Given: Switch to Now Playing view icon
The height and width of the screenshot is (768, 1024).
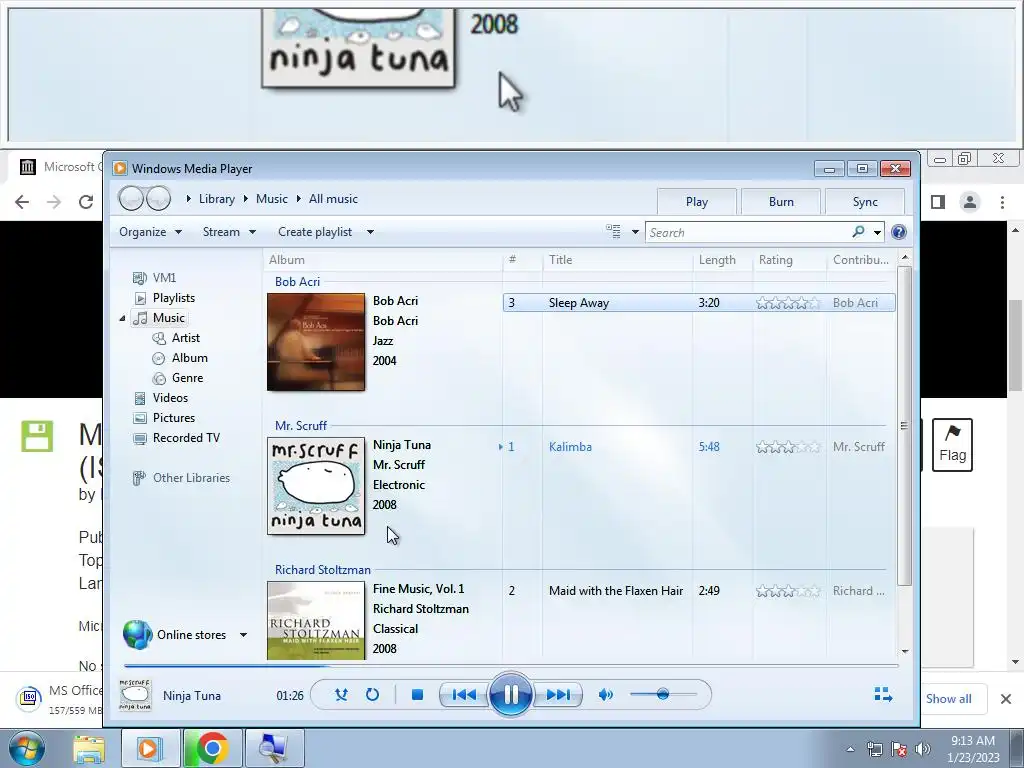Looking at the screenshot, I should (883, 694).
